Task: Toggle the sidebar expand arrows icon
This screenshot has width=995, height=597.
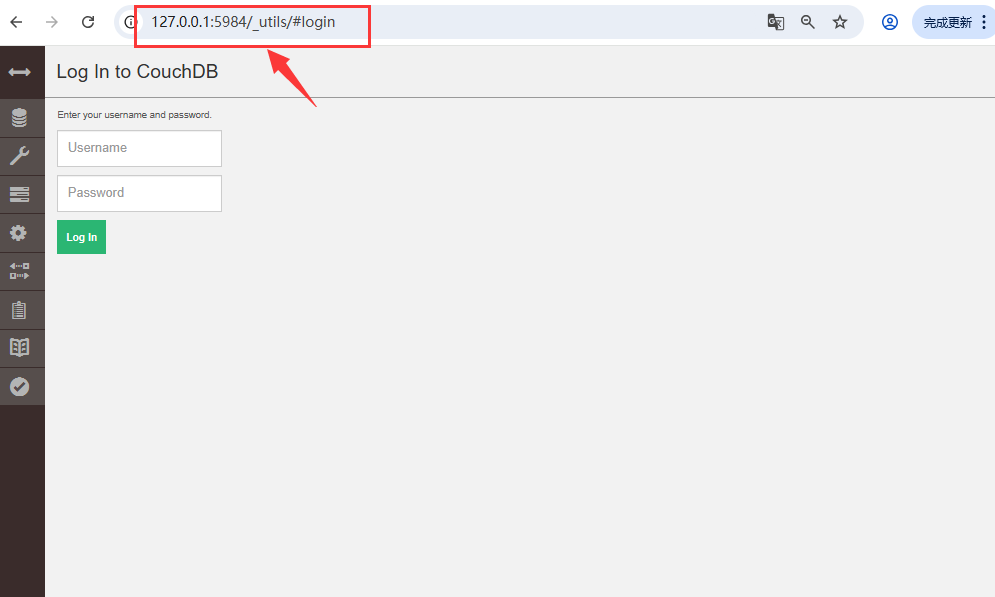Action: pos(19,72)
